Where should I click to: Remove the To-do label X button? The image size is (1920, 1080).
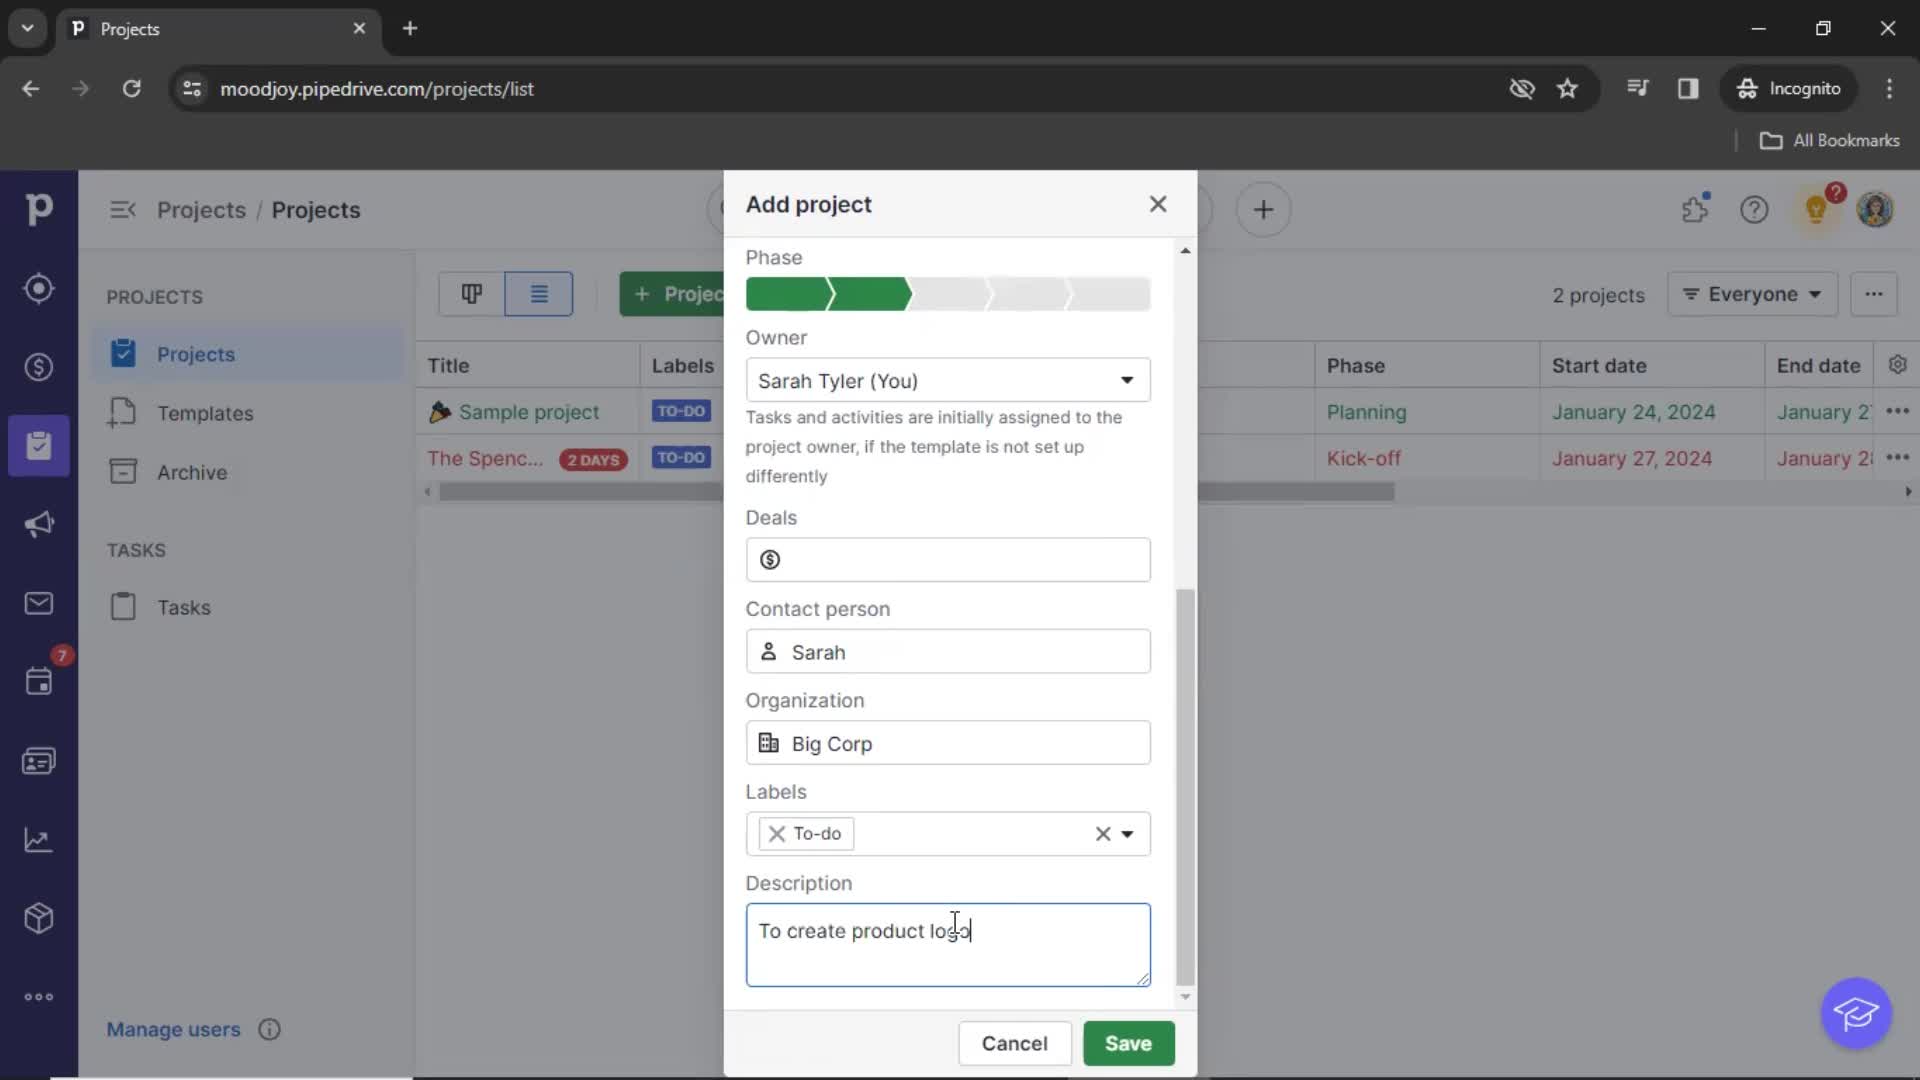[777, 833]
